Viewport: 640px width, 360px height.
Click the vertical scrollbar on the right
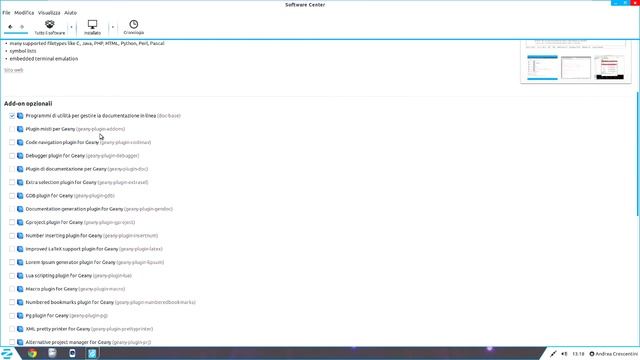(x=638, y=154)
